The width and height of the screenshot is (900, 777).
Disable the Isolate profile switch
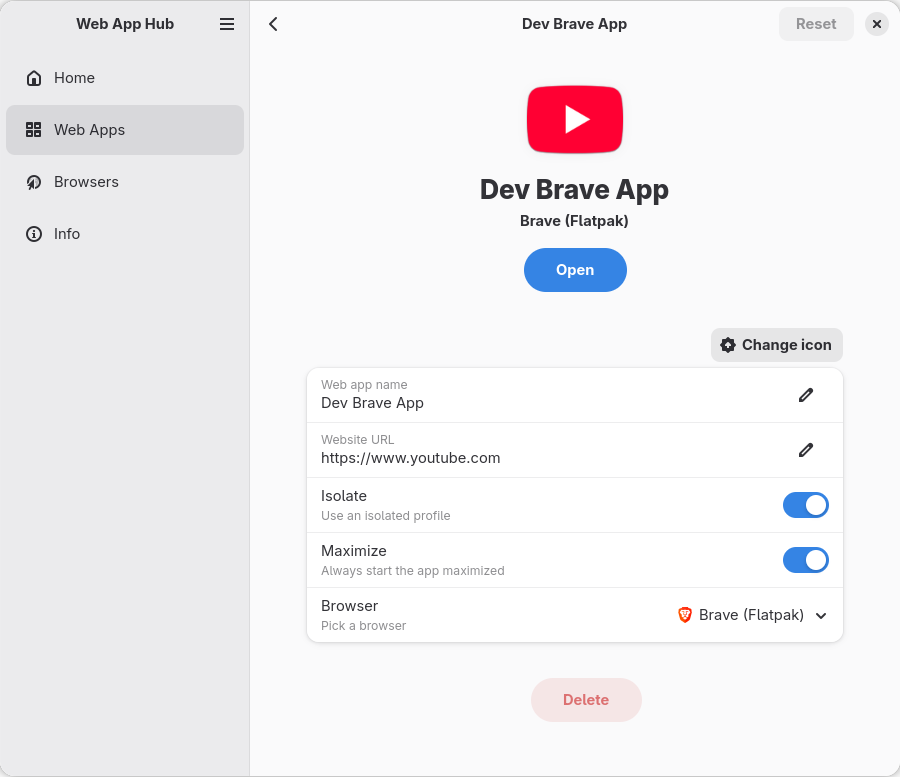805,505
